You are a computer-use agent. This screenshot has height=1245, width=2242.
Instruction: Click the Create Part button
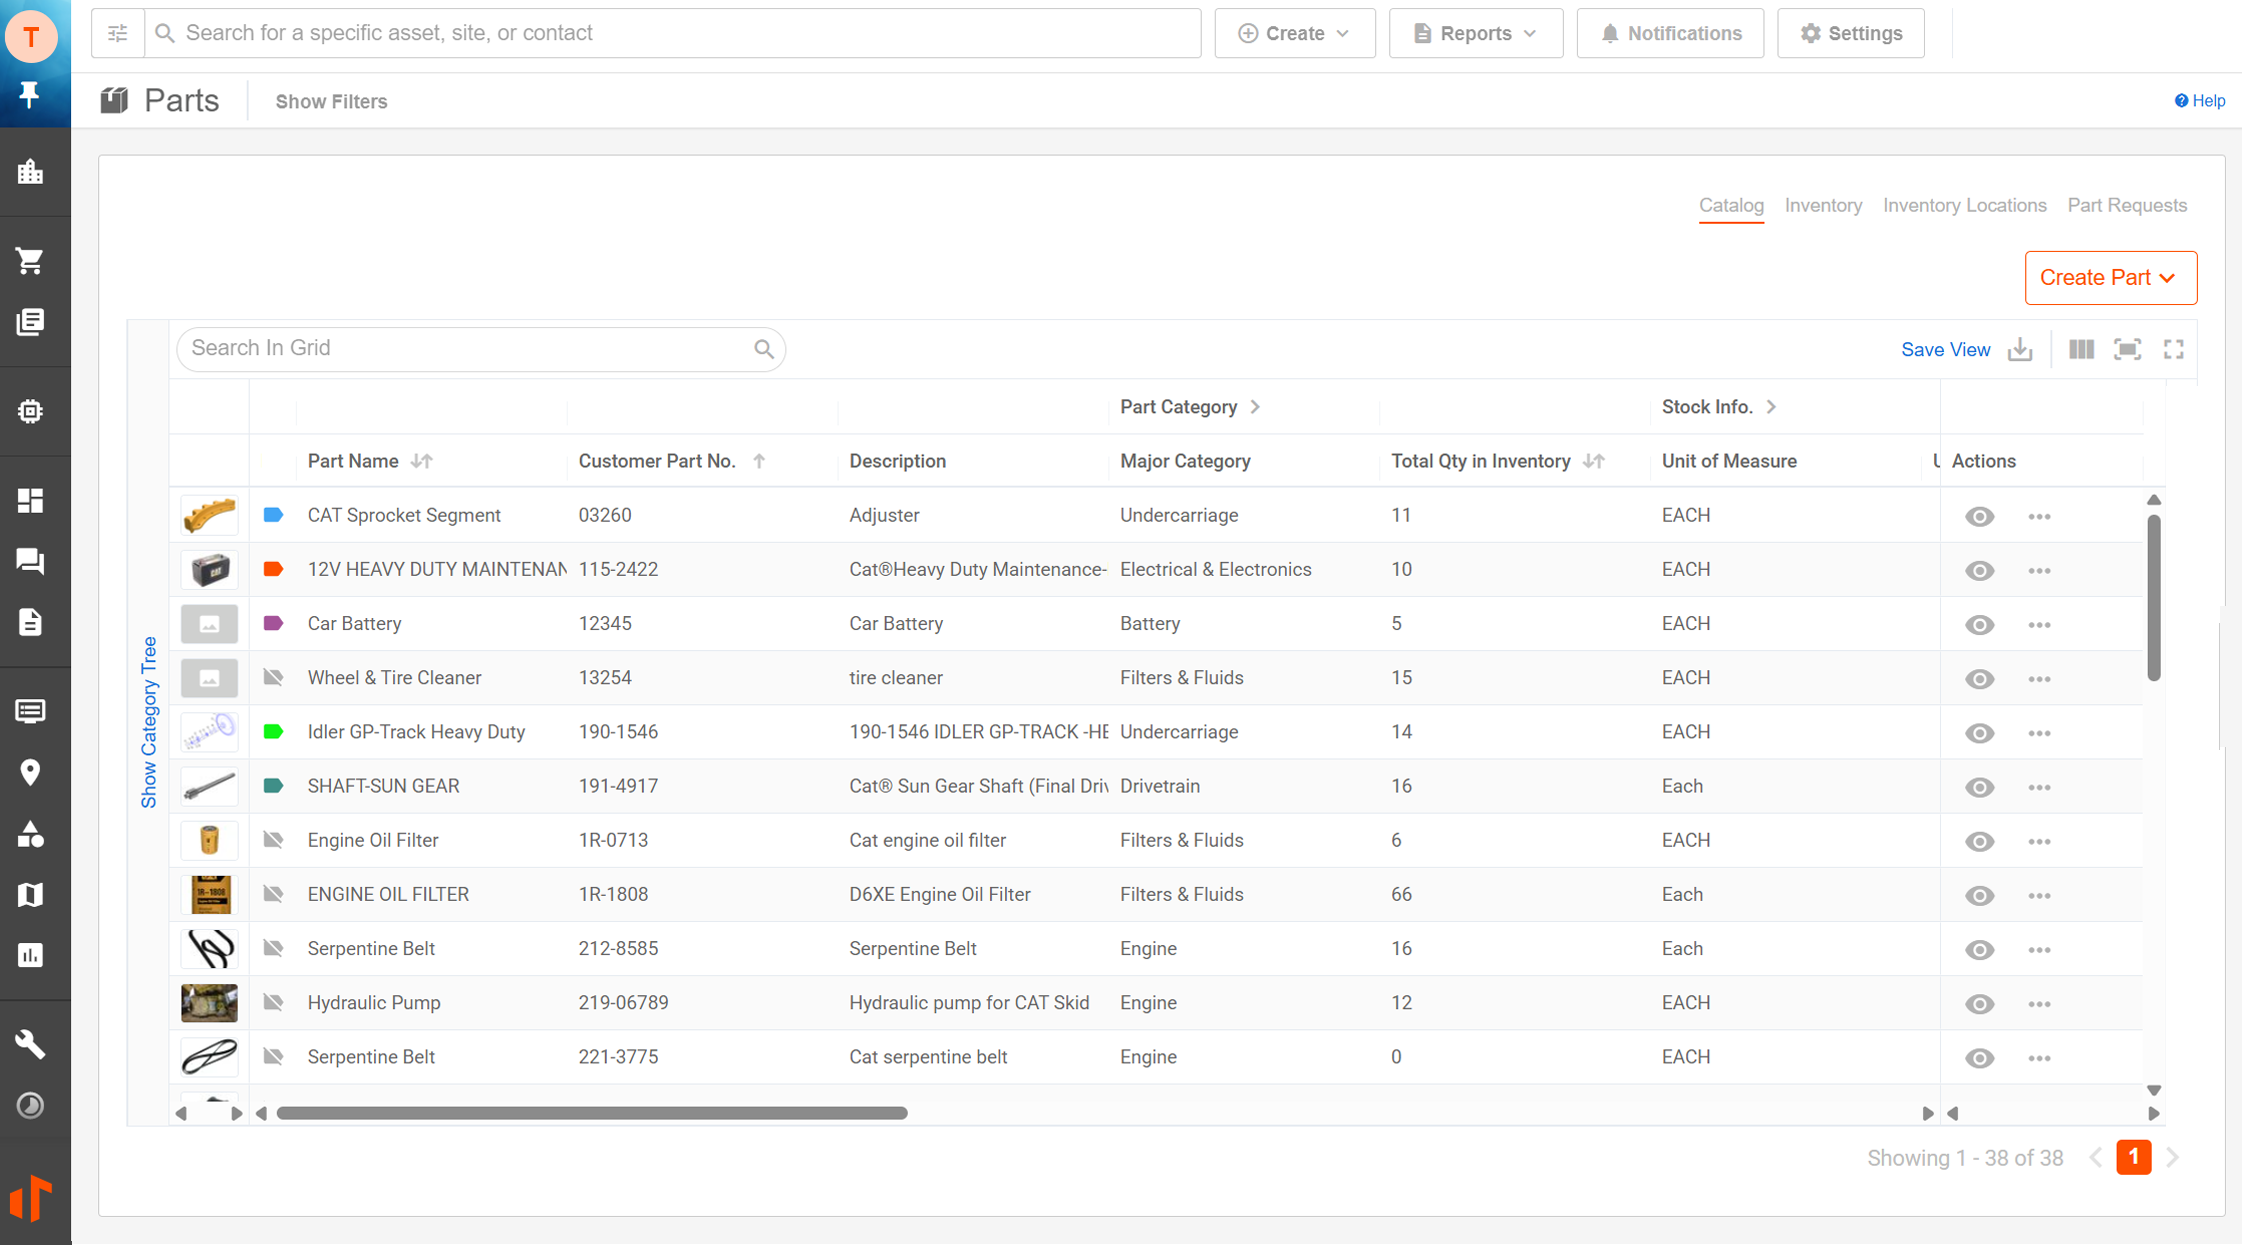(2110, 278)
